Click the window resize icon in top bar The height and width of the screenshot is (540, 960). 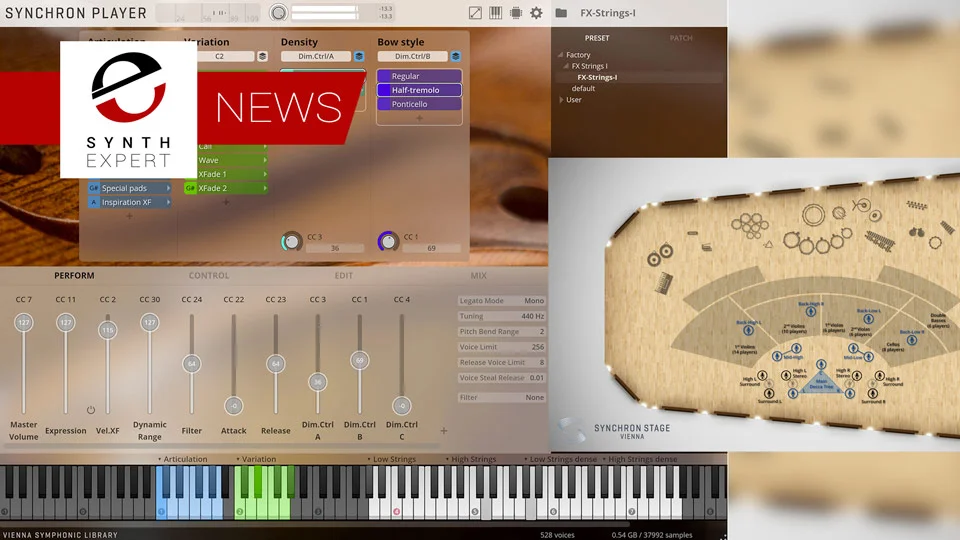(475, 12)
